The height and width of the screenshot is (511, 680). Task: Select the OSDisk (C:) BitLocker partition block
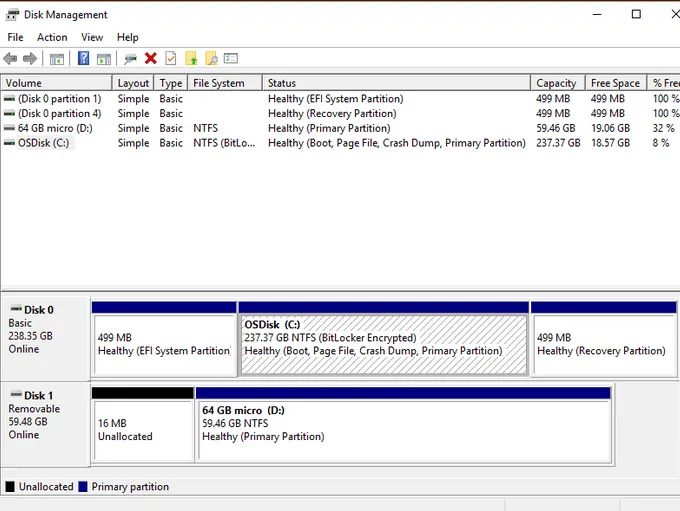384,344
